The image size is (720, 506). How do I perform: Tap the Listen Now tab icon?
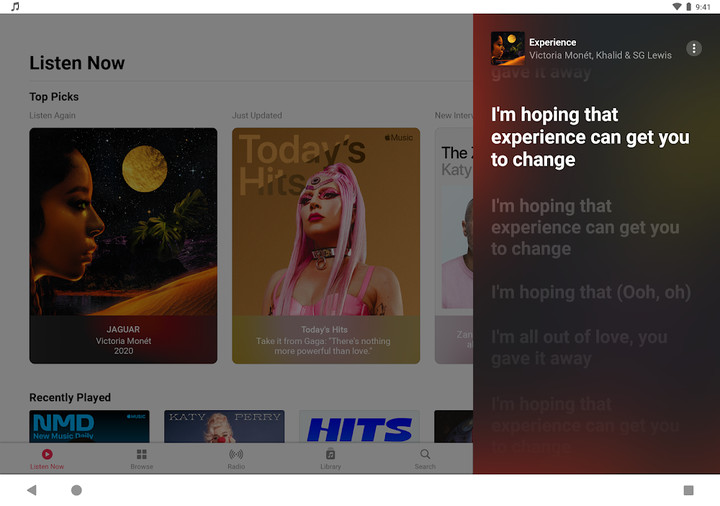(47, 455)
